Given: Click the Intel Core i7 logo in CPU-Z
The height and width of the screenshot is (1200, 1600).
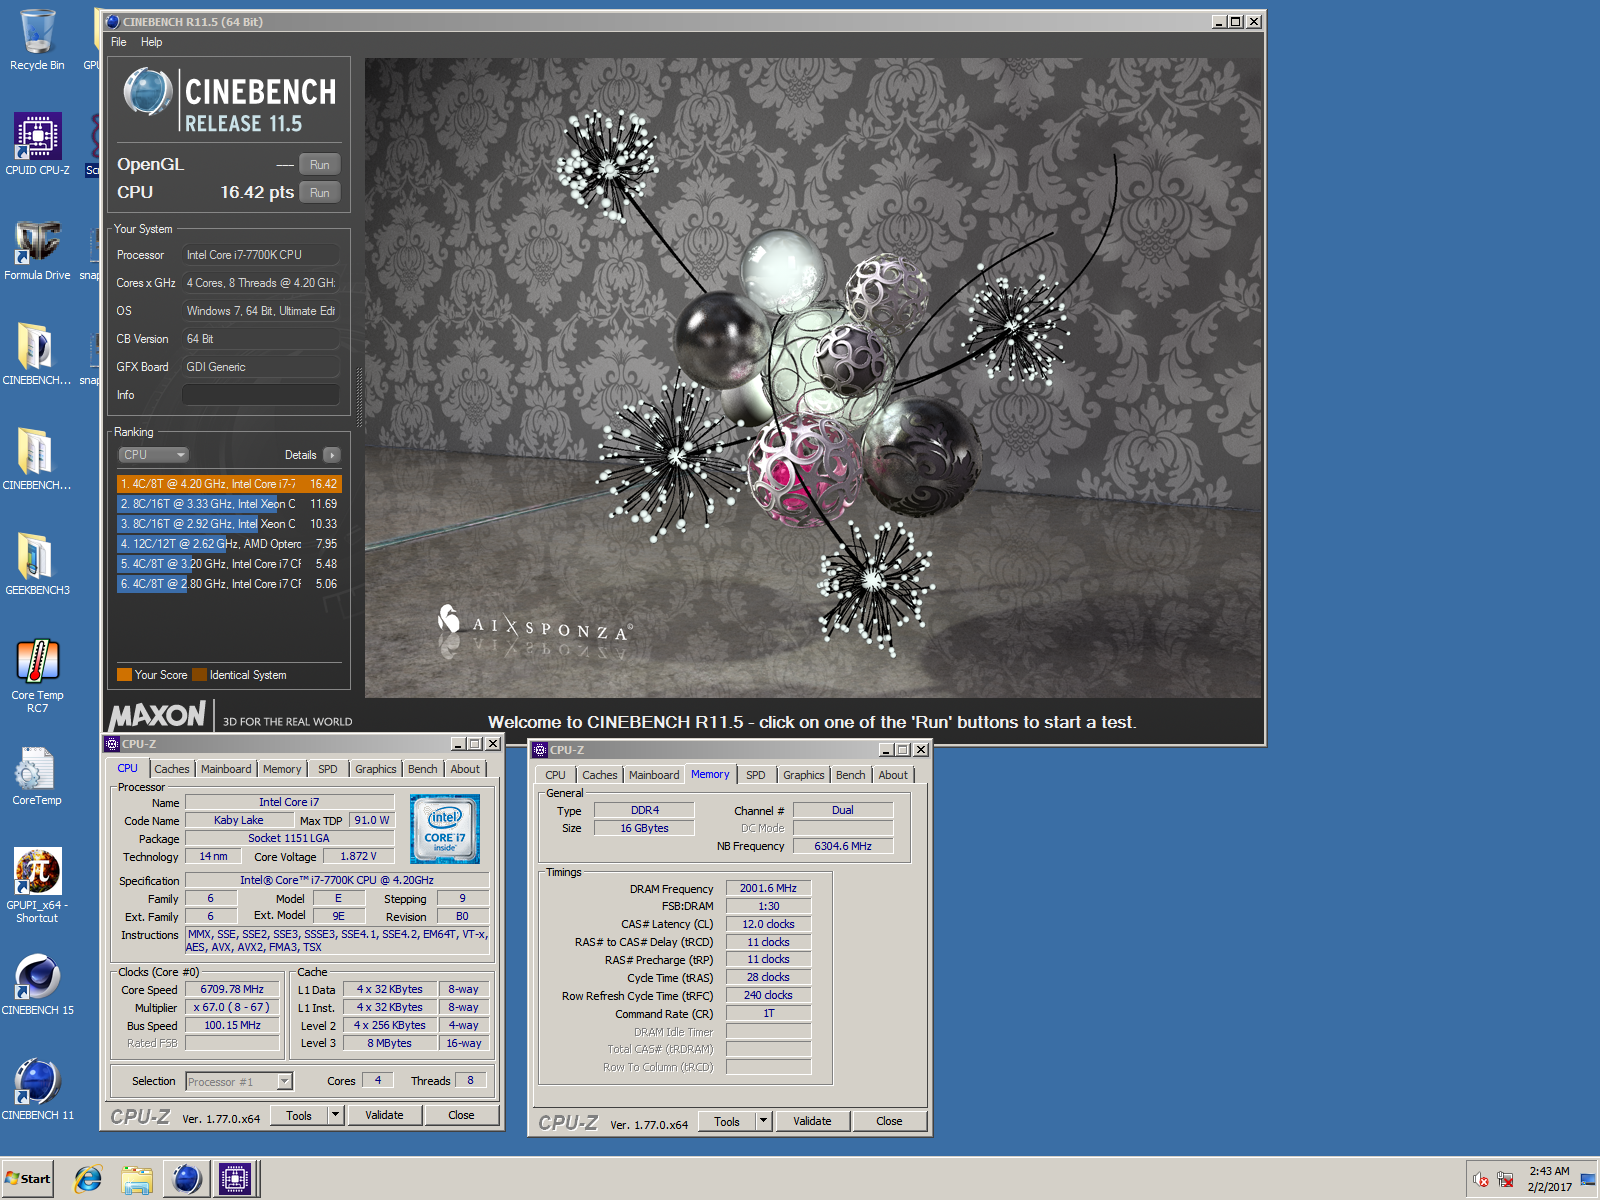Looking at the screenshot, I should point(445,829).
